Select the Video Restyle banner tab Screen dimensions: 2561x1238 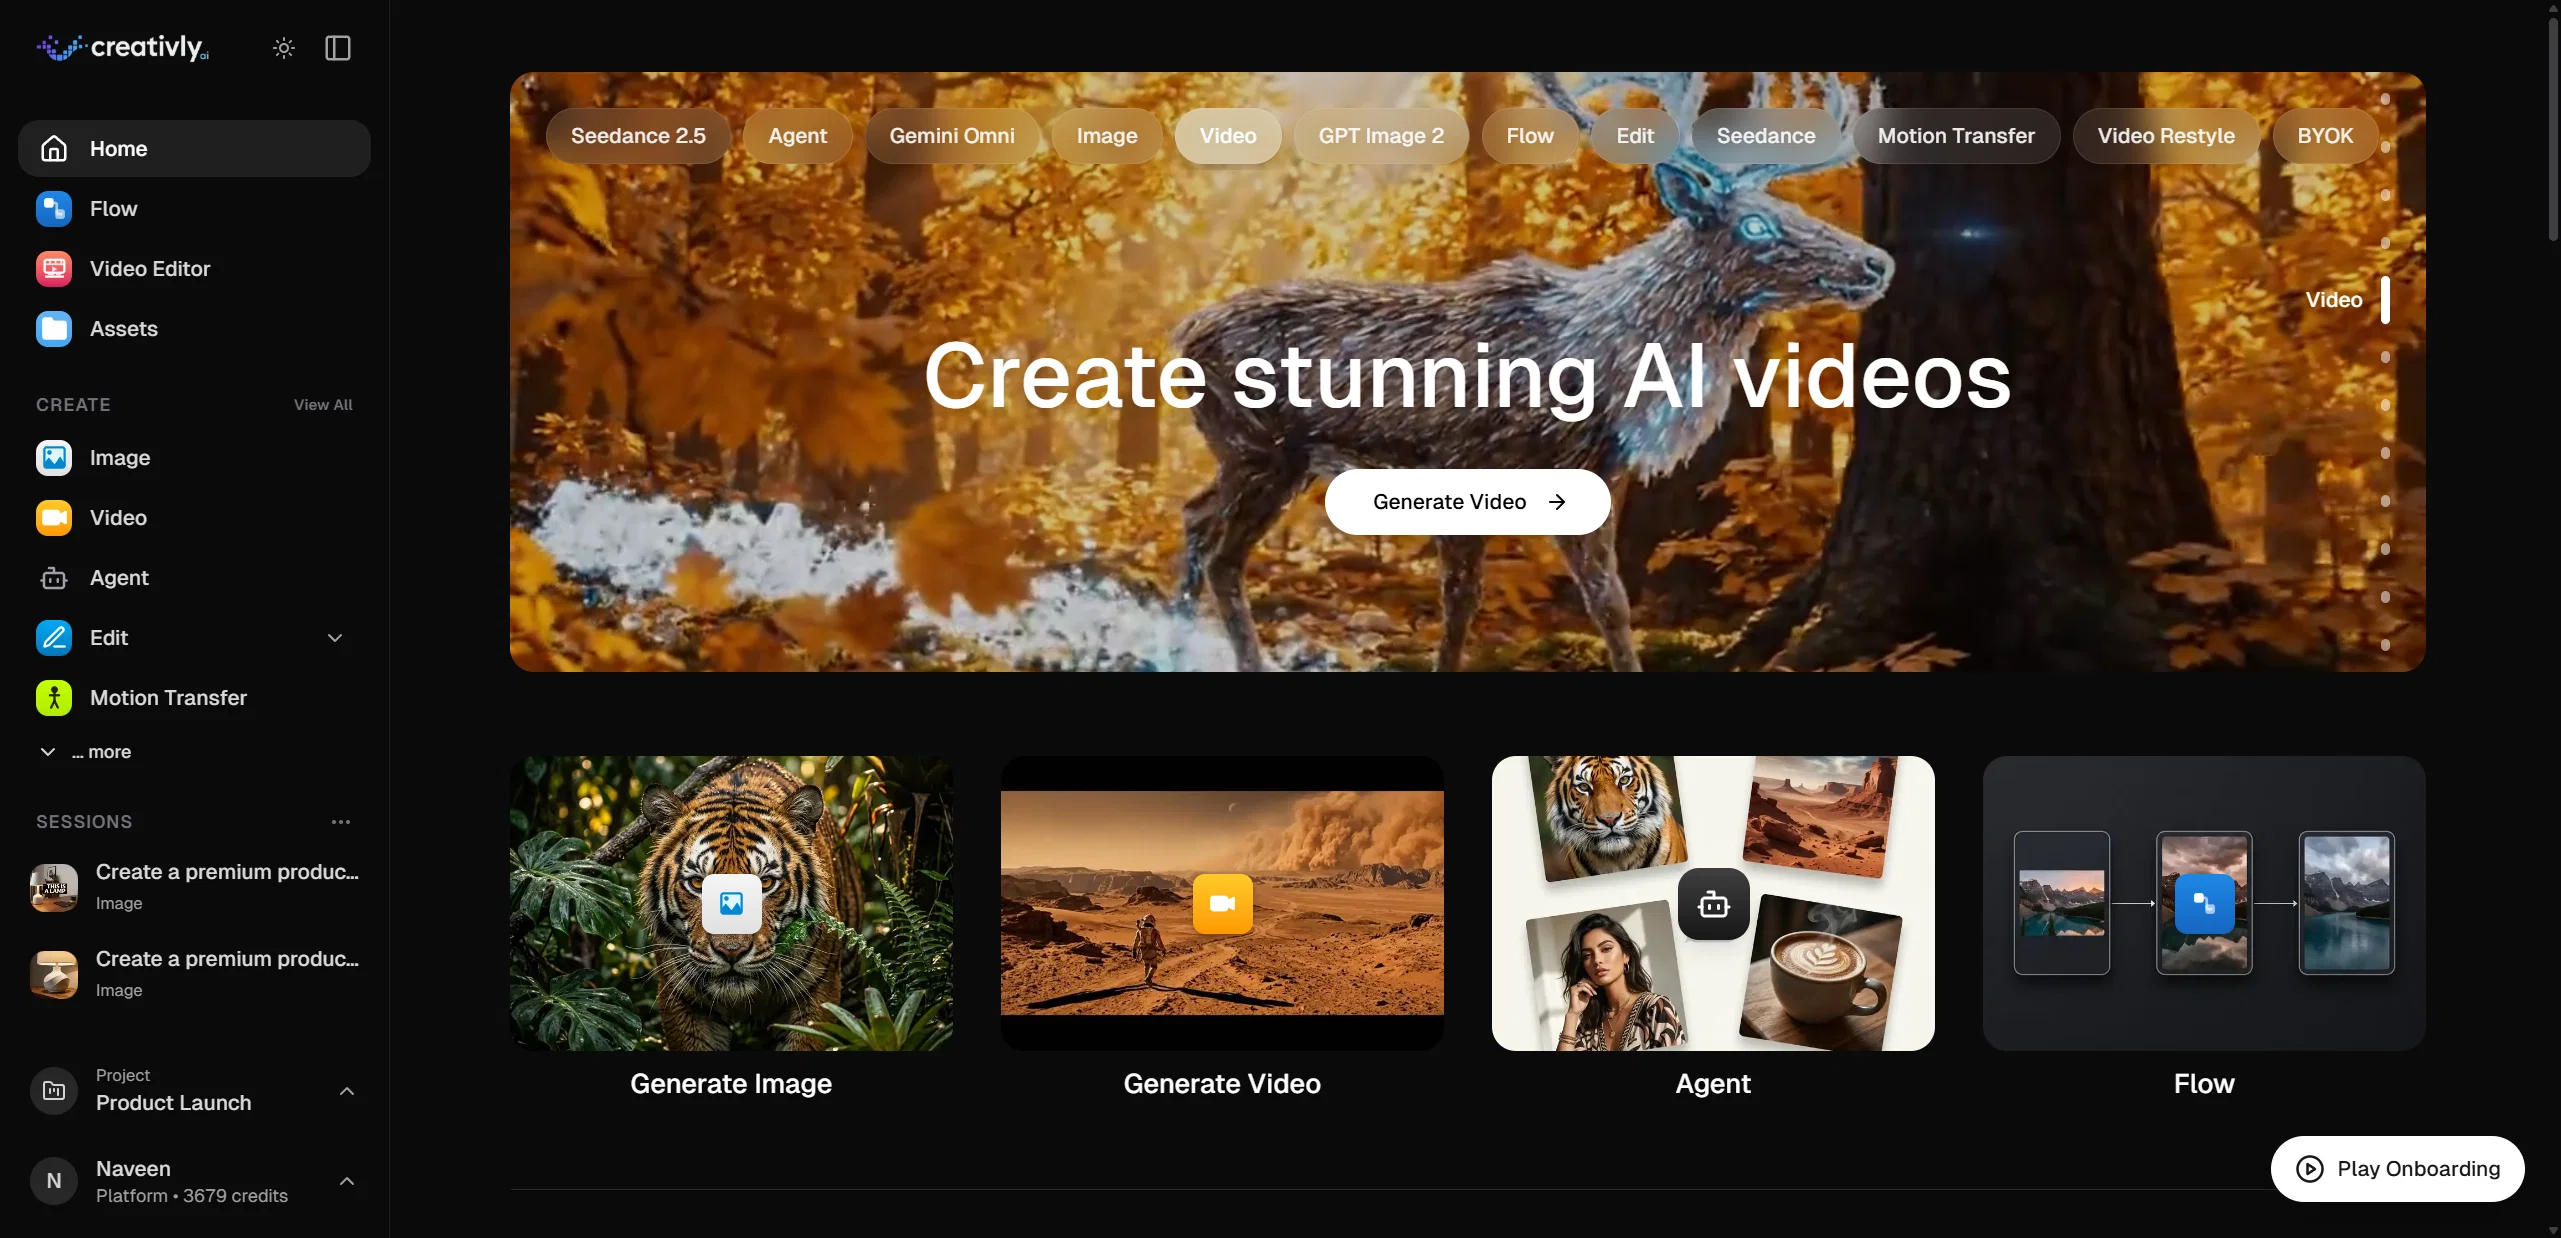tap(2166, 135)
